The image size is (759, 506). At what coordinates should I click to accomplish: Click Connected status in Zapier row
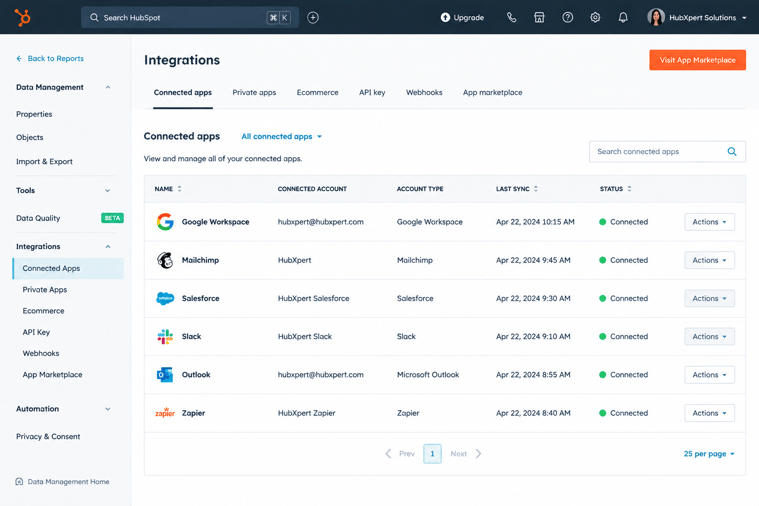pos(623,413)
